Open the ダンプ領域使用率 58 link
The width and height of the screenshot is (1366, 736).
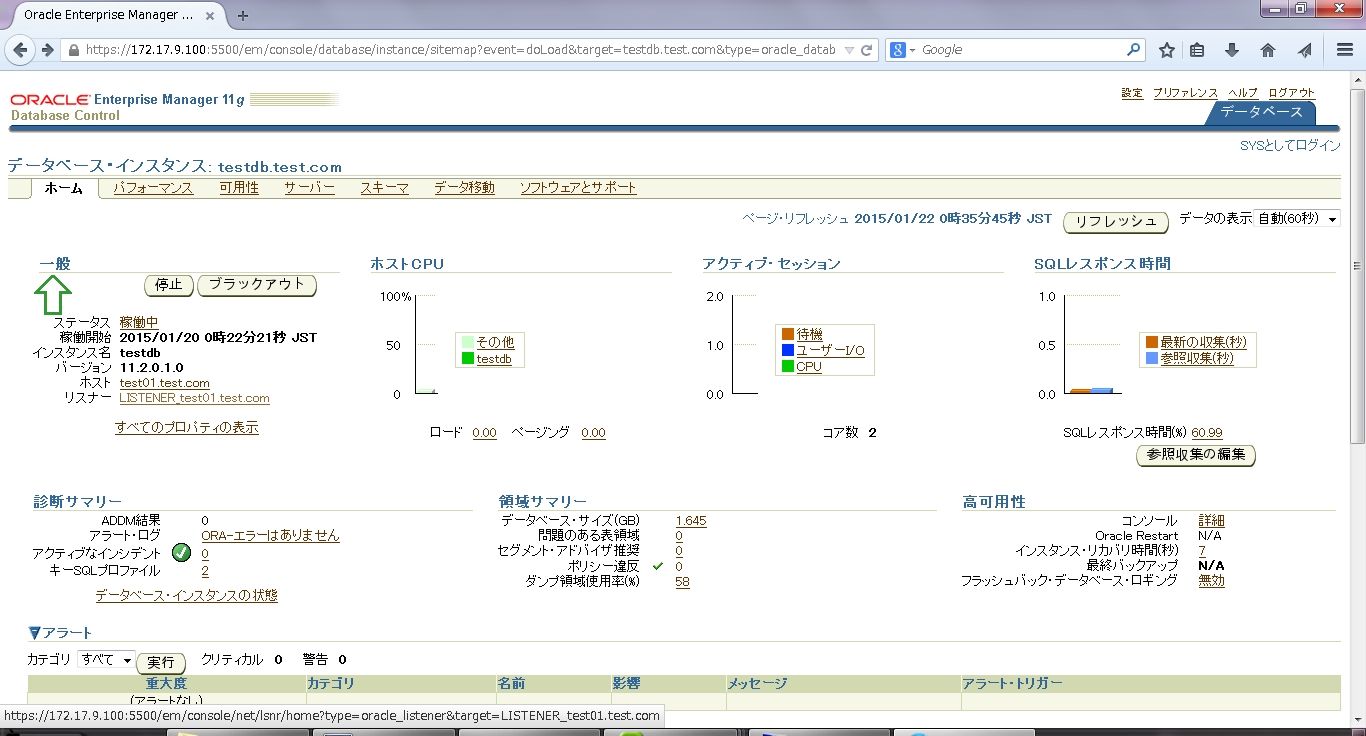click(x=682, y=581)
